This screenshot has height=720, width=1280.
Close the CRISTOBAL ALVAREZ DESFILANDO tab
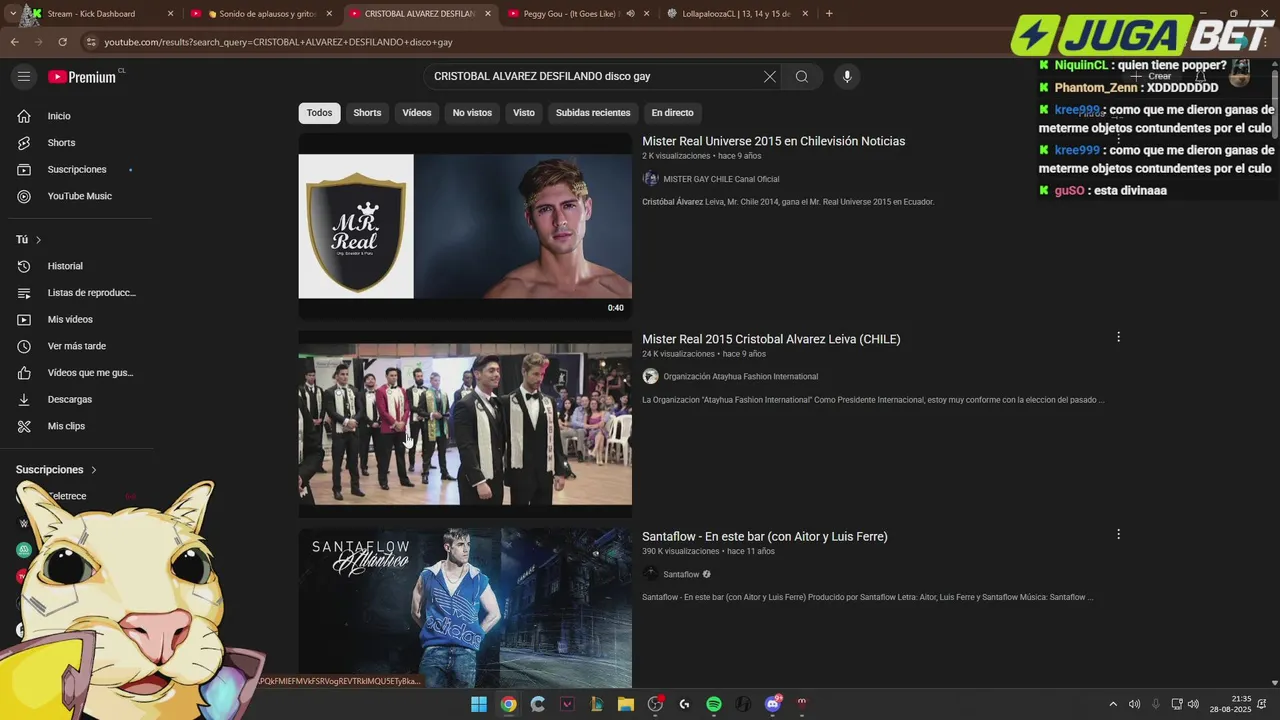(x=487, y=14)
